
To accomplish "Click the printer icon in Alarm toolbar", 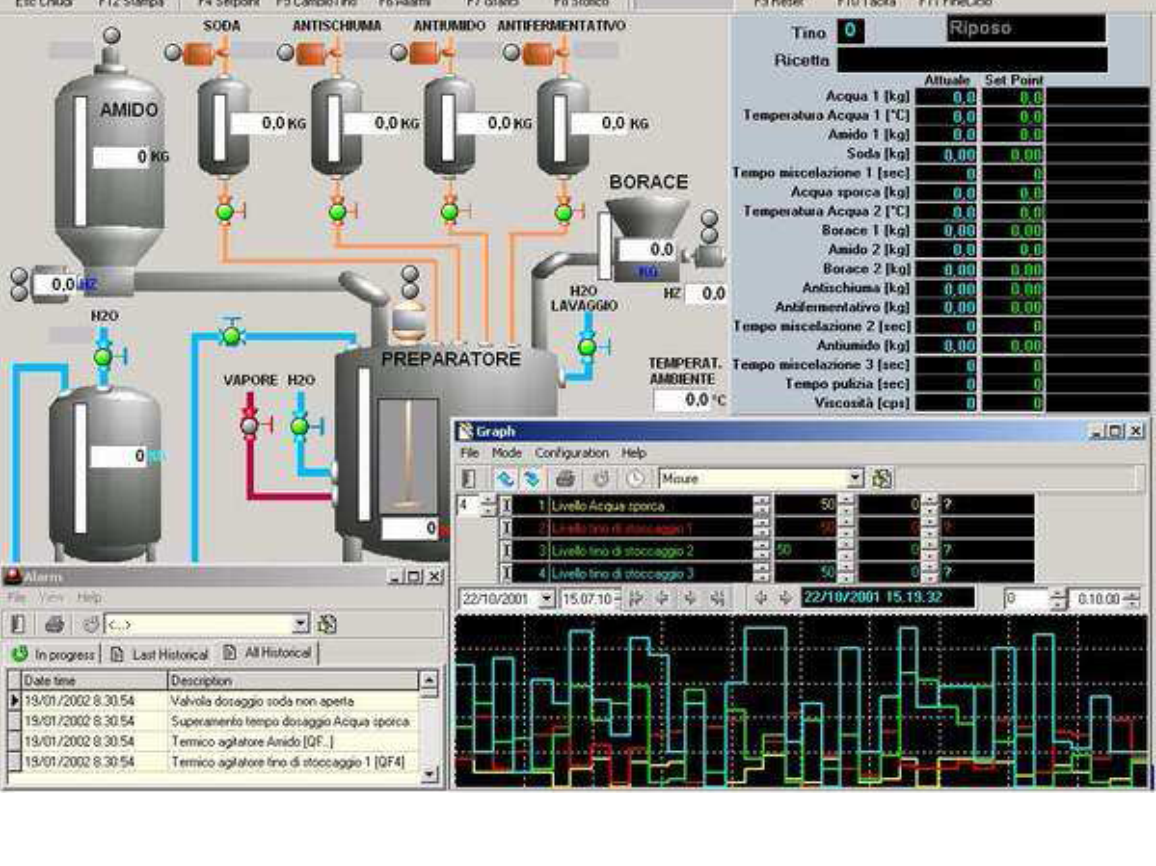I will (55, 624).
